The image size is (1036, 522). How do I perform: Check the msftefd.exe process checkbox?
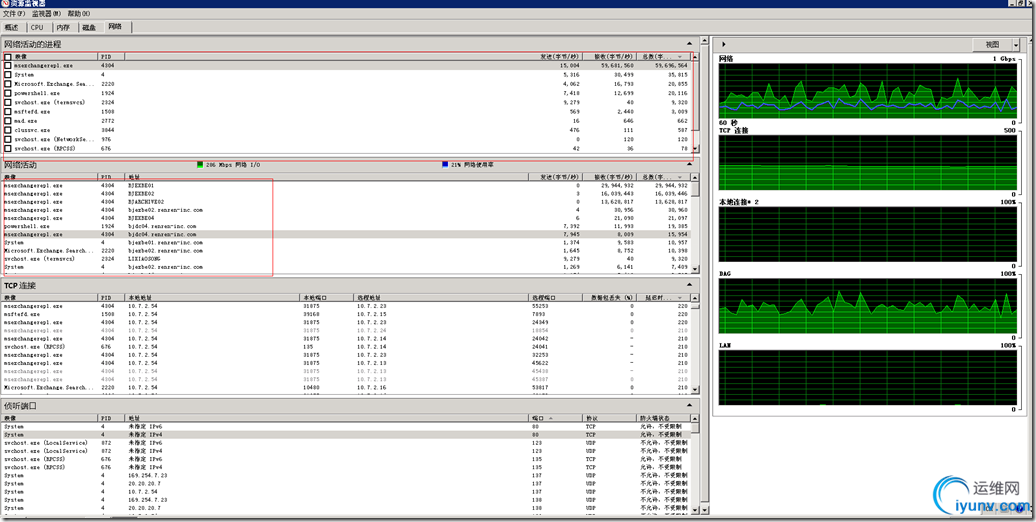(8, 112)
